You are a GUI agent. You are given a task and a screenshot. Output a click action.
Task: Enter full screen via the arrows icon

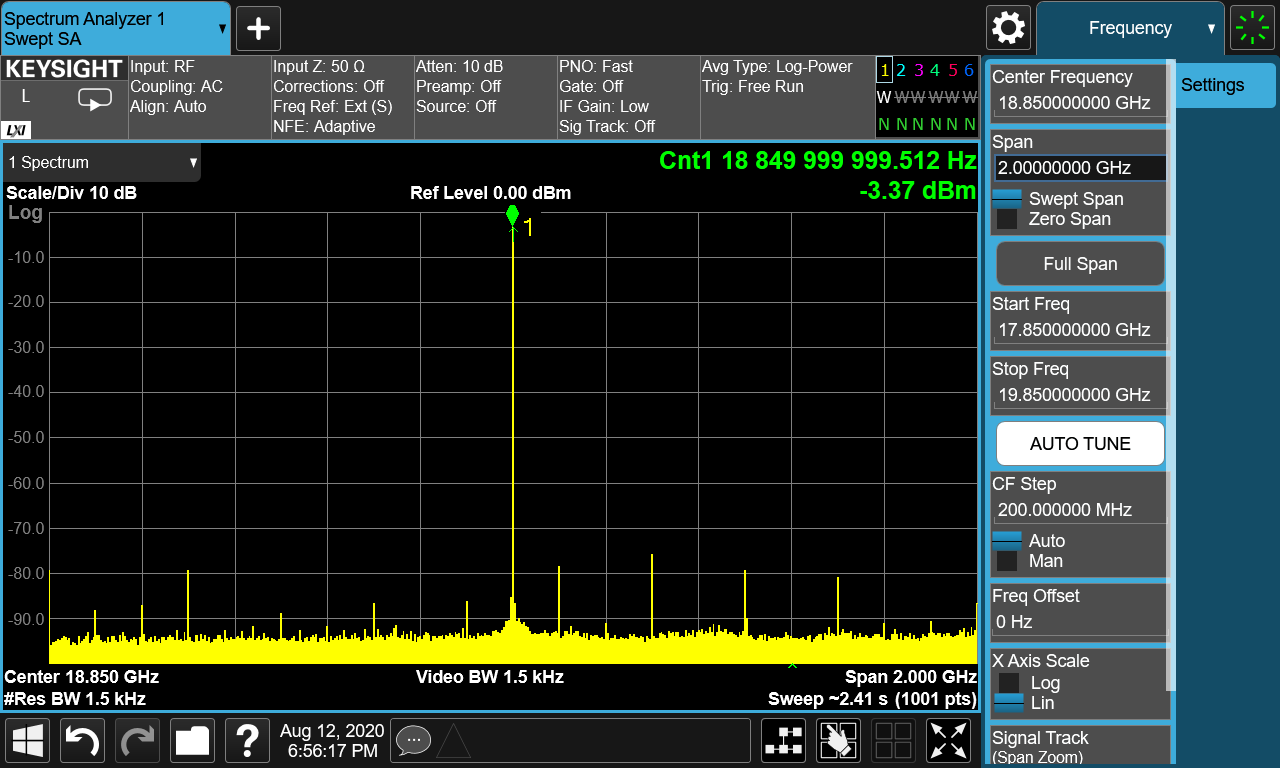[x=948, y=740]
